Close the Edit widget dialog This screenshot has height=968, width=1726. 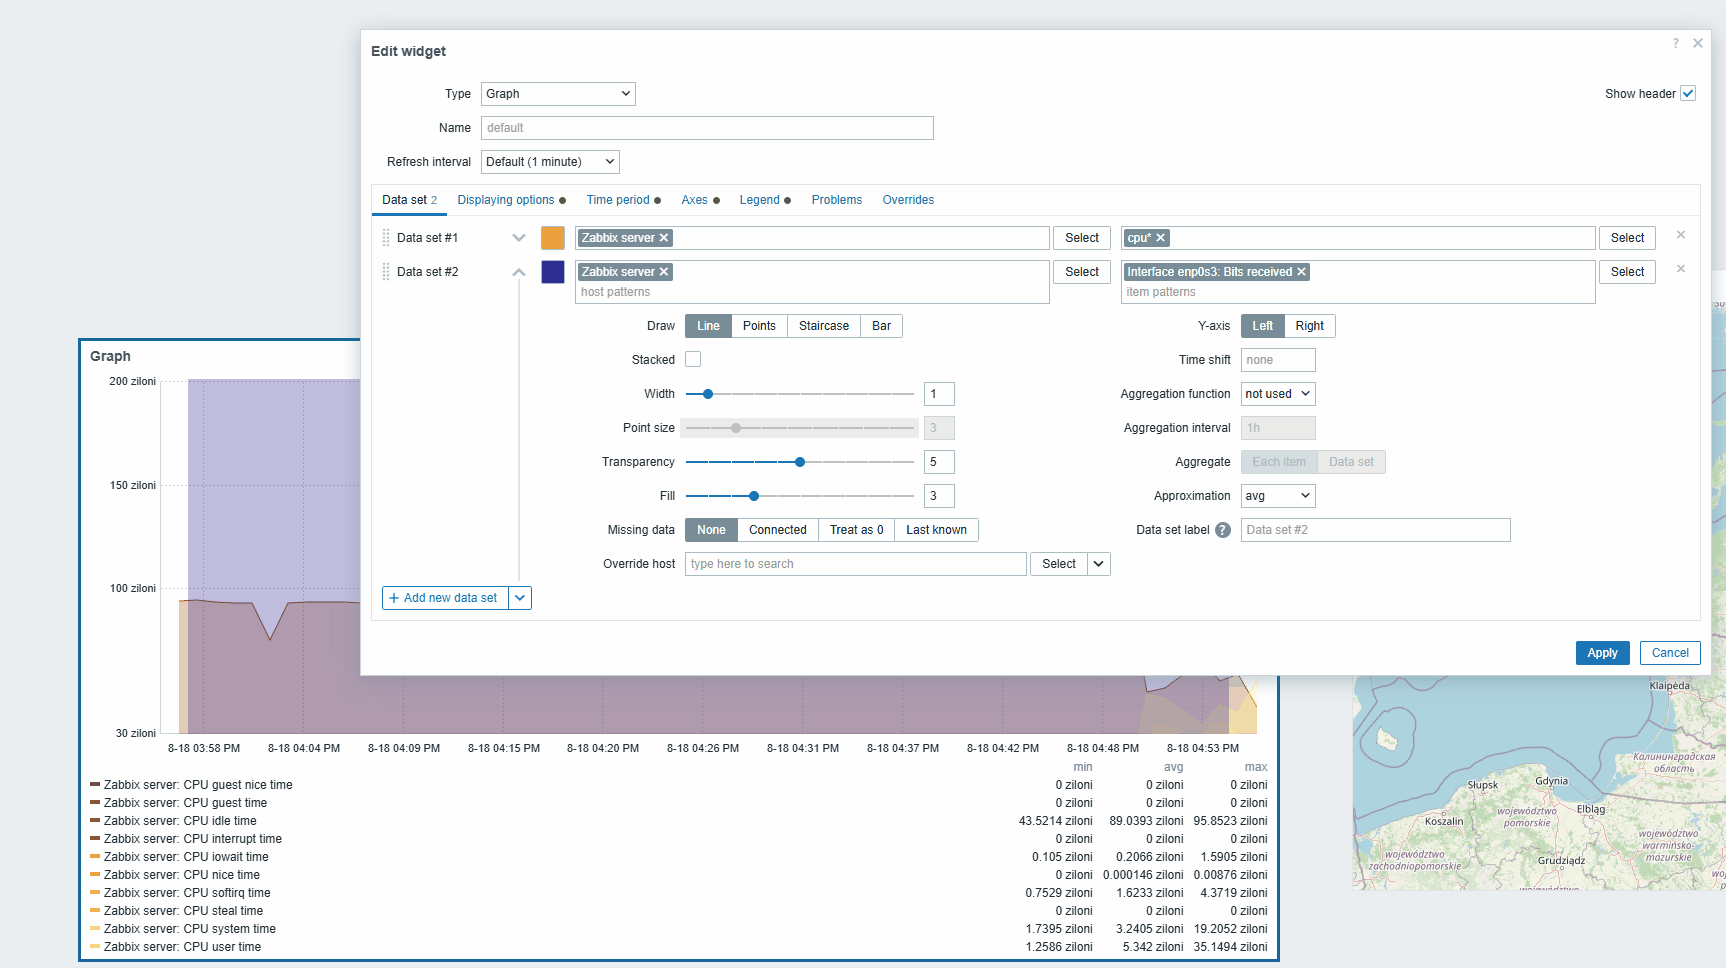pyautogui.click(x=1697, y=43)
